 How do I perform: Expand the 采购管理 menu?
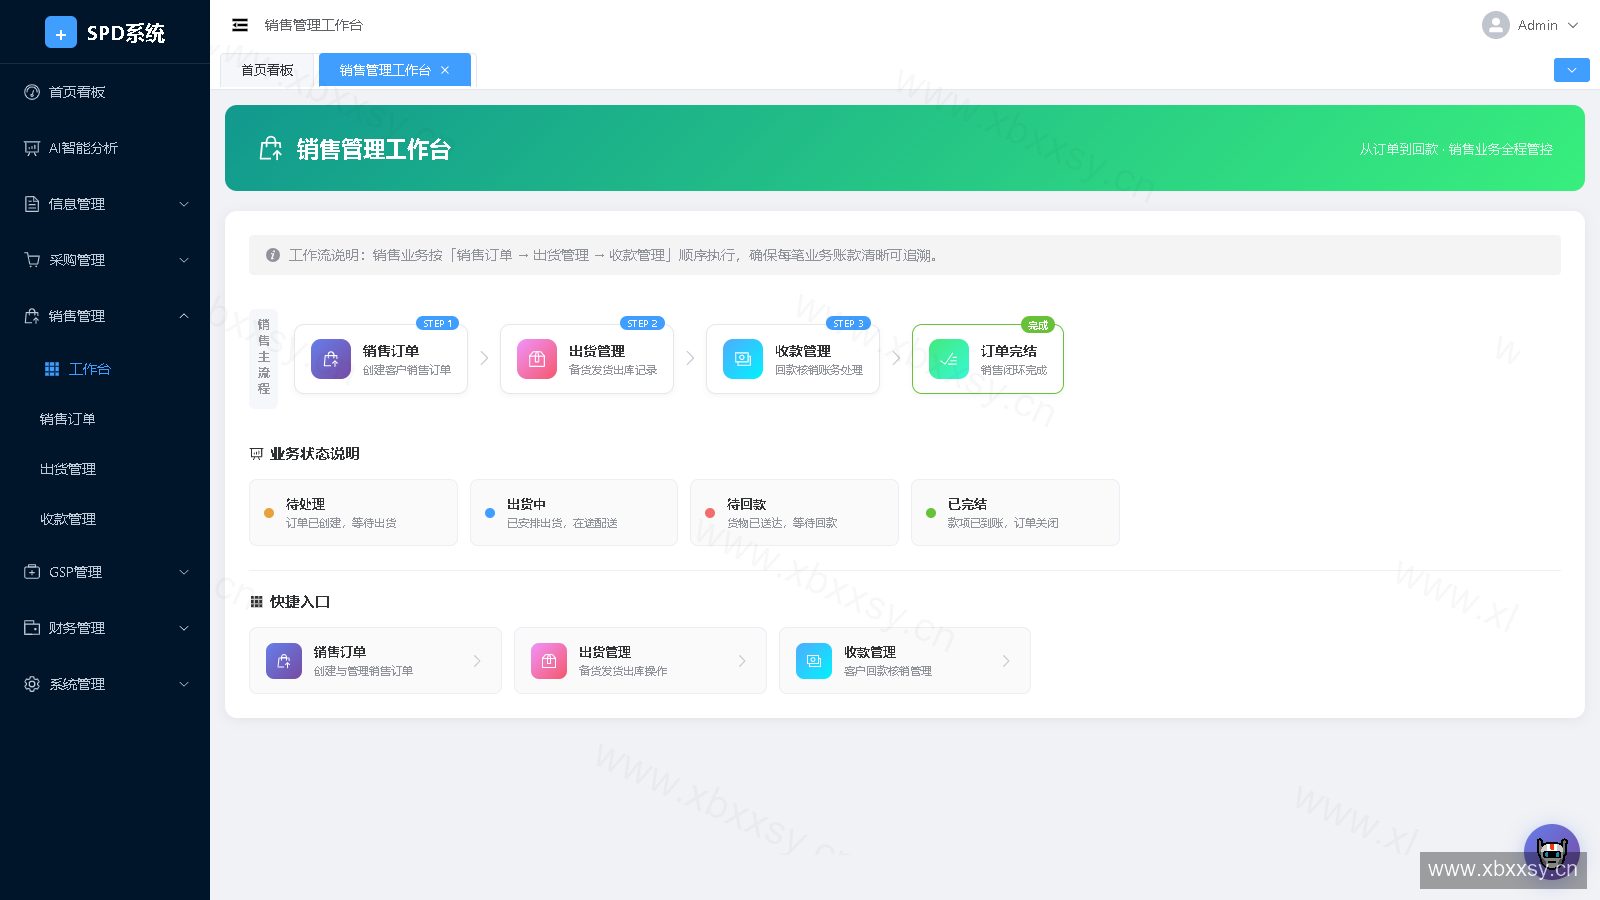click(105, 260)
